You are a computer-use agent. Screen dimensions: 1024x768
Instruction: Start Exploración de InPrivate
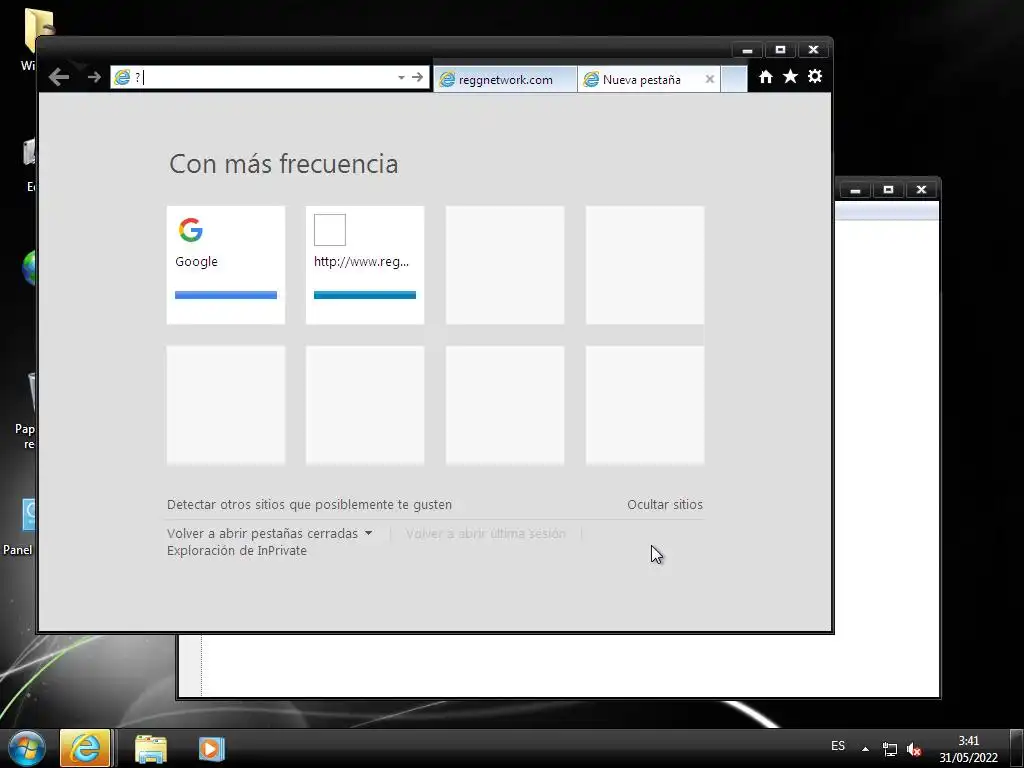[x=237, y=551]
